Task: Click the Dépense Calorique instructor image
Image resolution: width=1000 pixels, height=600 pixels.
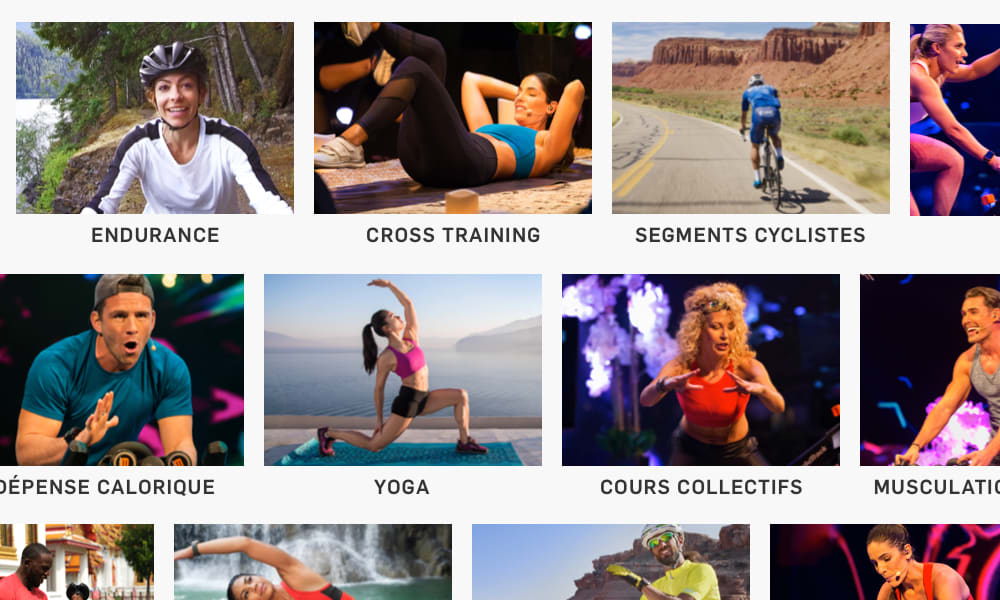Action: click(121, 370)
